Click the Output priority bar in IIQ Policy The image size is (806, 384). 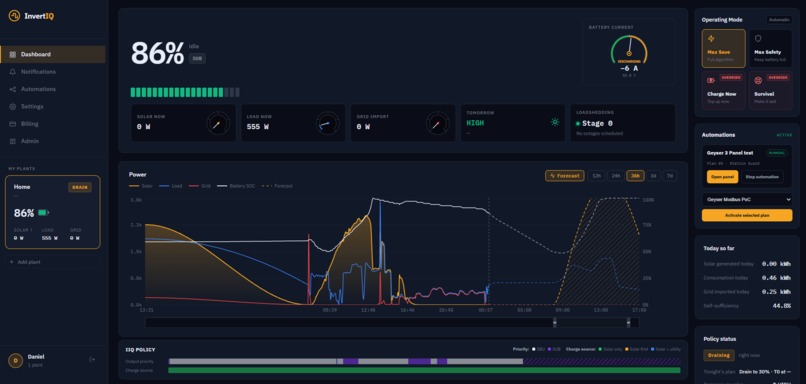pyautogui.click(x=424, y=361)
